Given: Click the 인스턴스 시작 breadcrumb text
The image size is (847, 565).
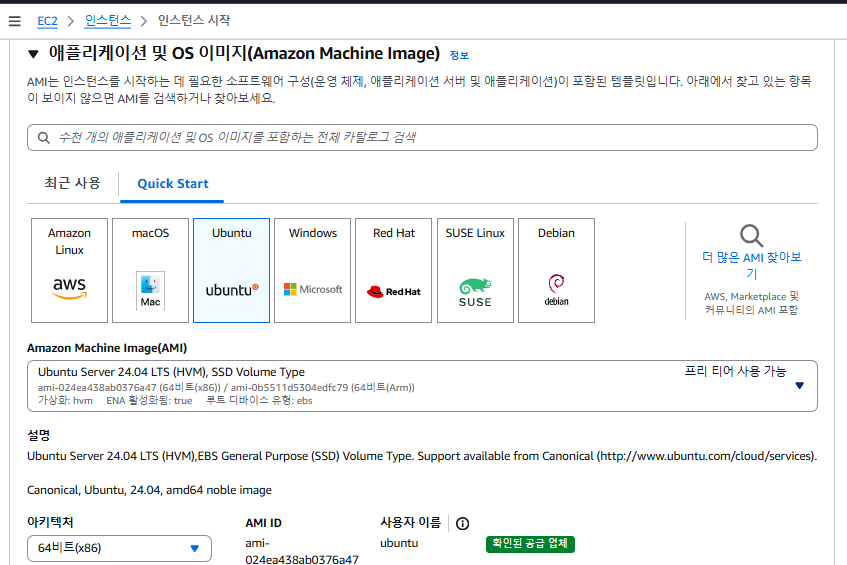Looking at the screenshot, I should (x=194, y=21).
